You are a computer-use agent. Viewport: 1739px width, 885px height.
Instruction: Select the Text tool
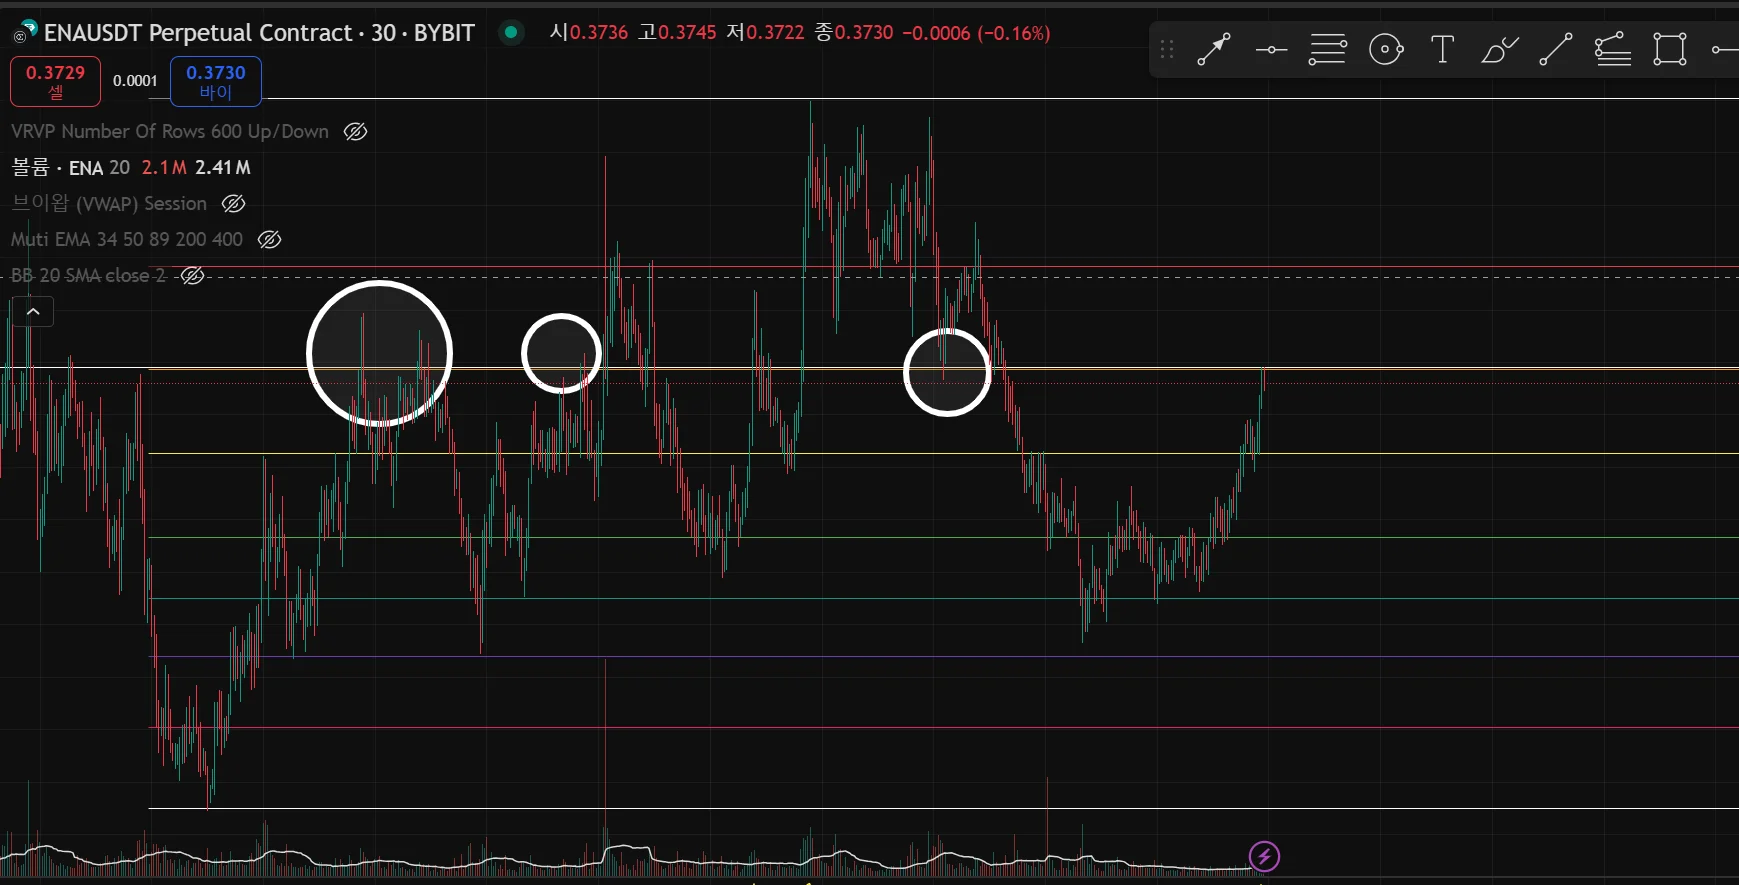coord(1442,49)
